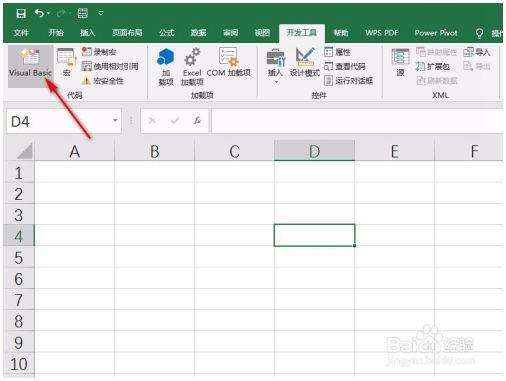This screenshot has width=506, height=381.
Task: Click the formula bar input field
Action: pyautogui.click(x=357, y=121)
